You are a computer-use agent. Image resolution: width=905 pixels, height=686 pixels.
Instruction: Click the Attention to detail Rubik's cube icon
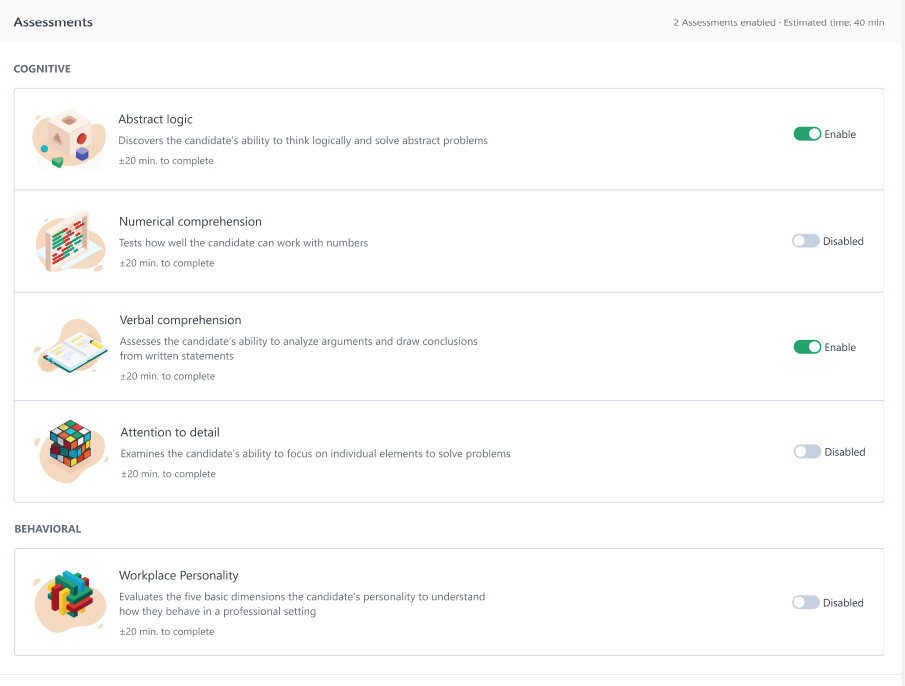pos(71,451)
